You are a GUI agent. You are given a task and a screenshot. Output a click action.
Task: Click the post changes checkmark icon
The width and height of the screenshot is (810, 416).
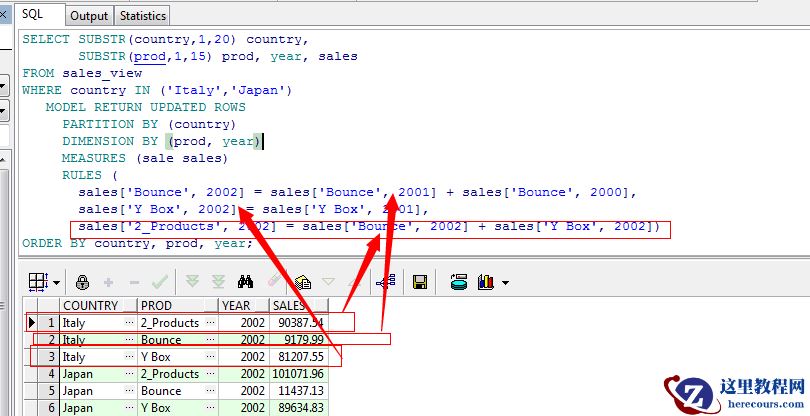point(159,282)
